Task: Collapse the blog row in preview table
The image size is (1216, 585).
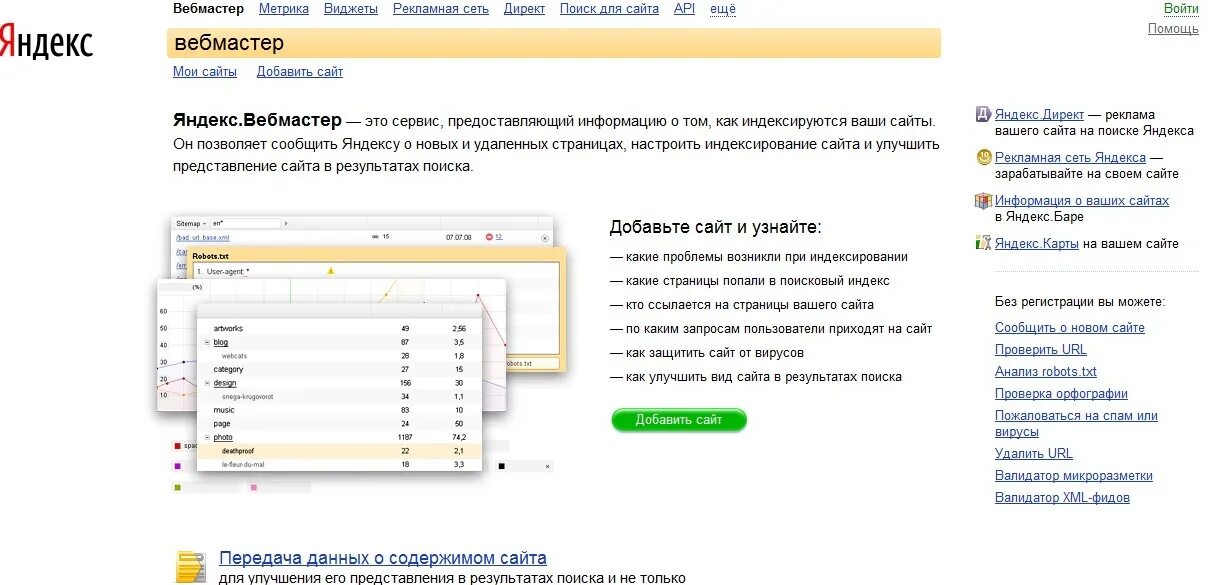Action: pos(207,342)
